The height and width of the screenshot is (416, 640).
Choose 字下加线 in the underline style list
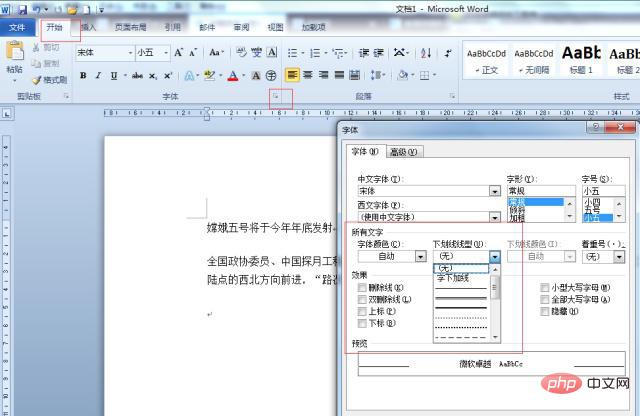456,278
